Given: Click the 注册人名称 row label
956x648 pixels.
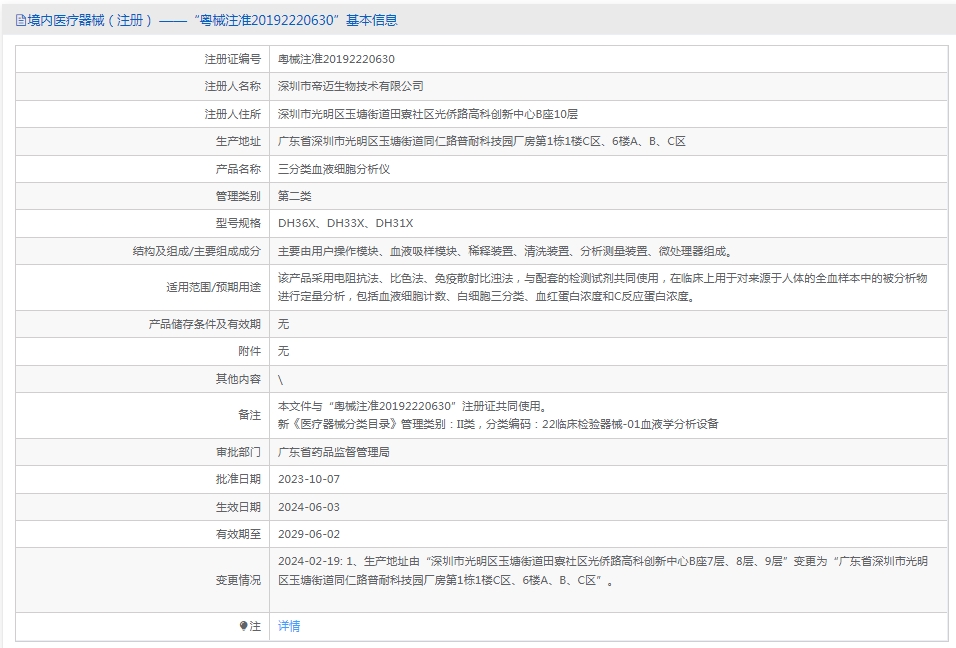Looking at the screenshot, I should coord(232,86).
